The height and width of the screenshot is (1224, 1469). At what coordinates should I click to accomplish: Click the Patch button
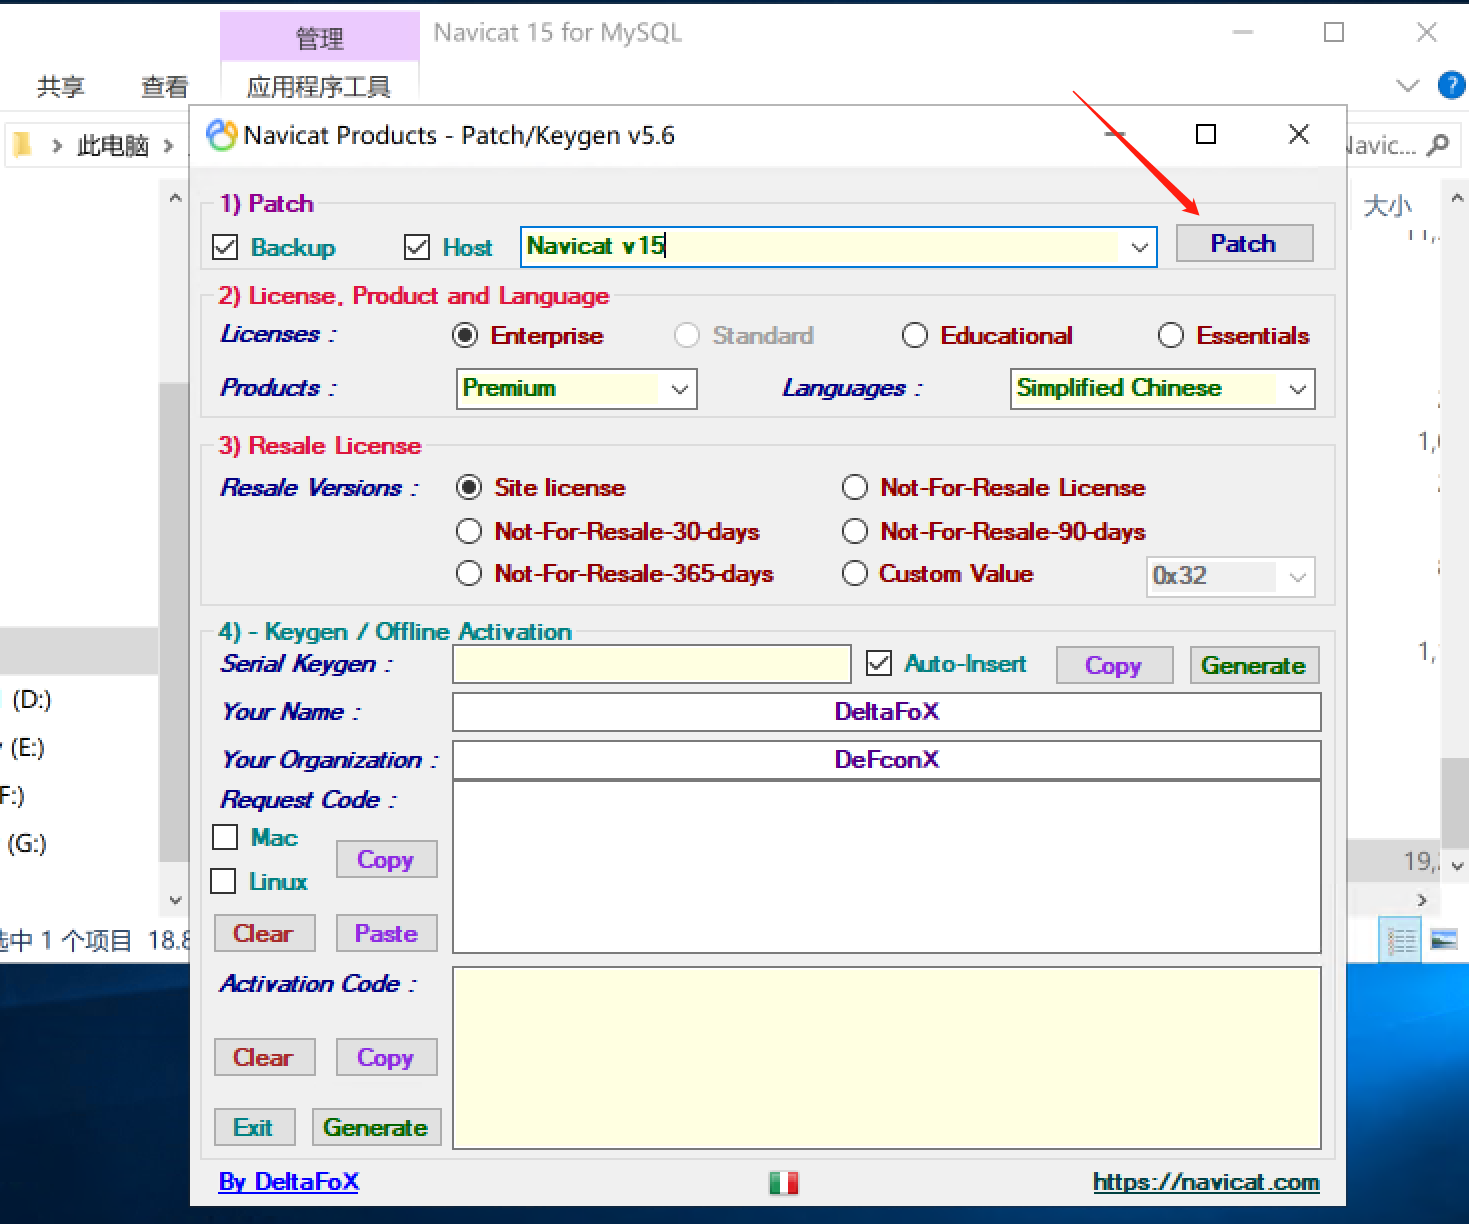coord(1244,243)
